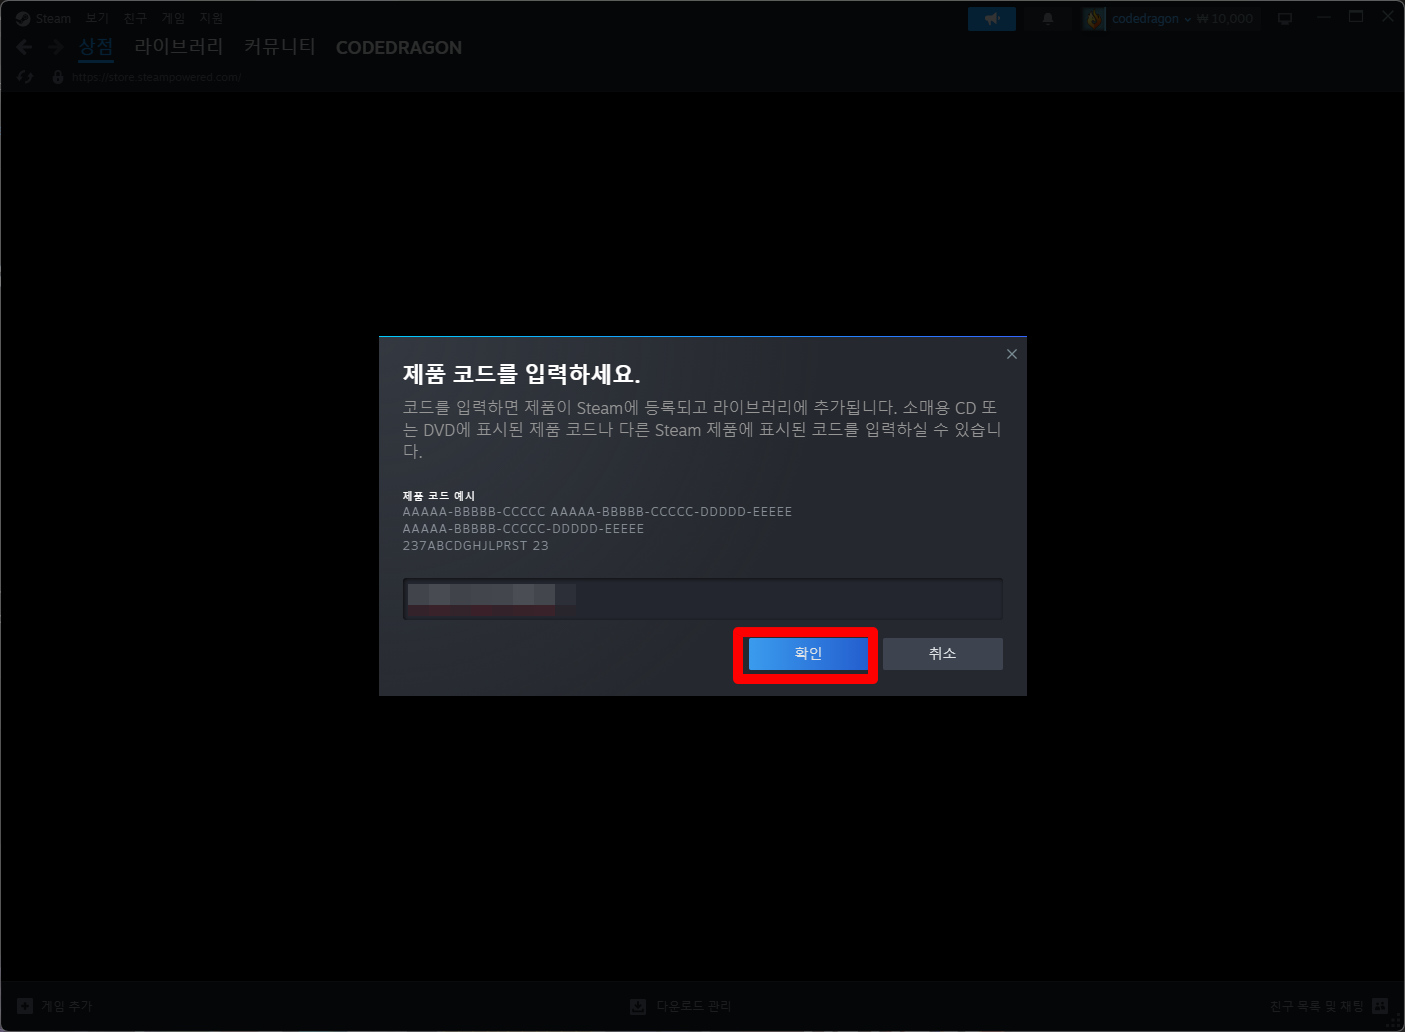Close the product code dialog with X
The width and height of the screenshot is (1405, 1032).
[x=1012, y=354]
